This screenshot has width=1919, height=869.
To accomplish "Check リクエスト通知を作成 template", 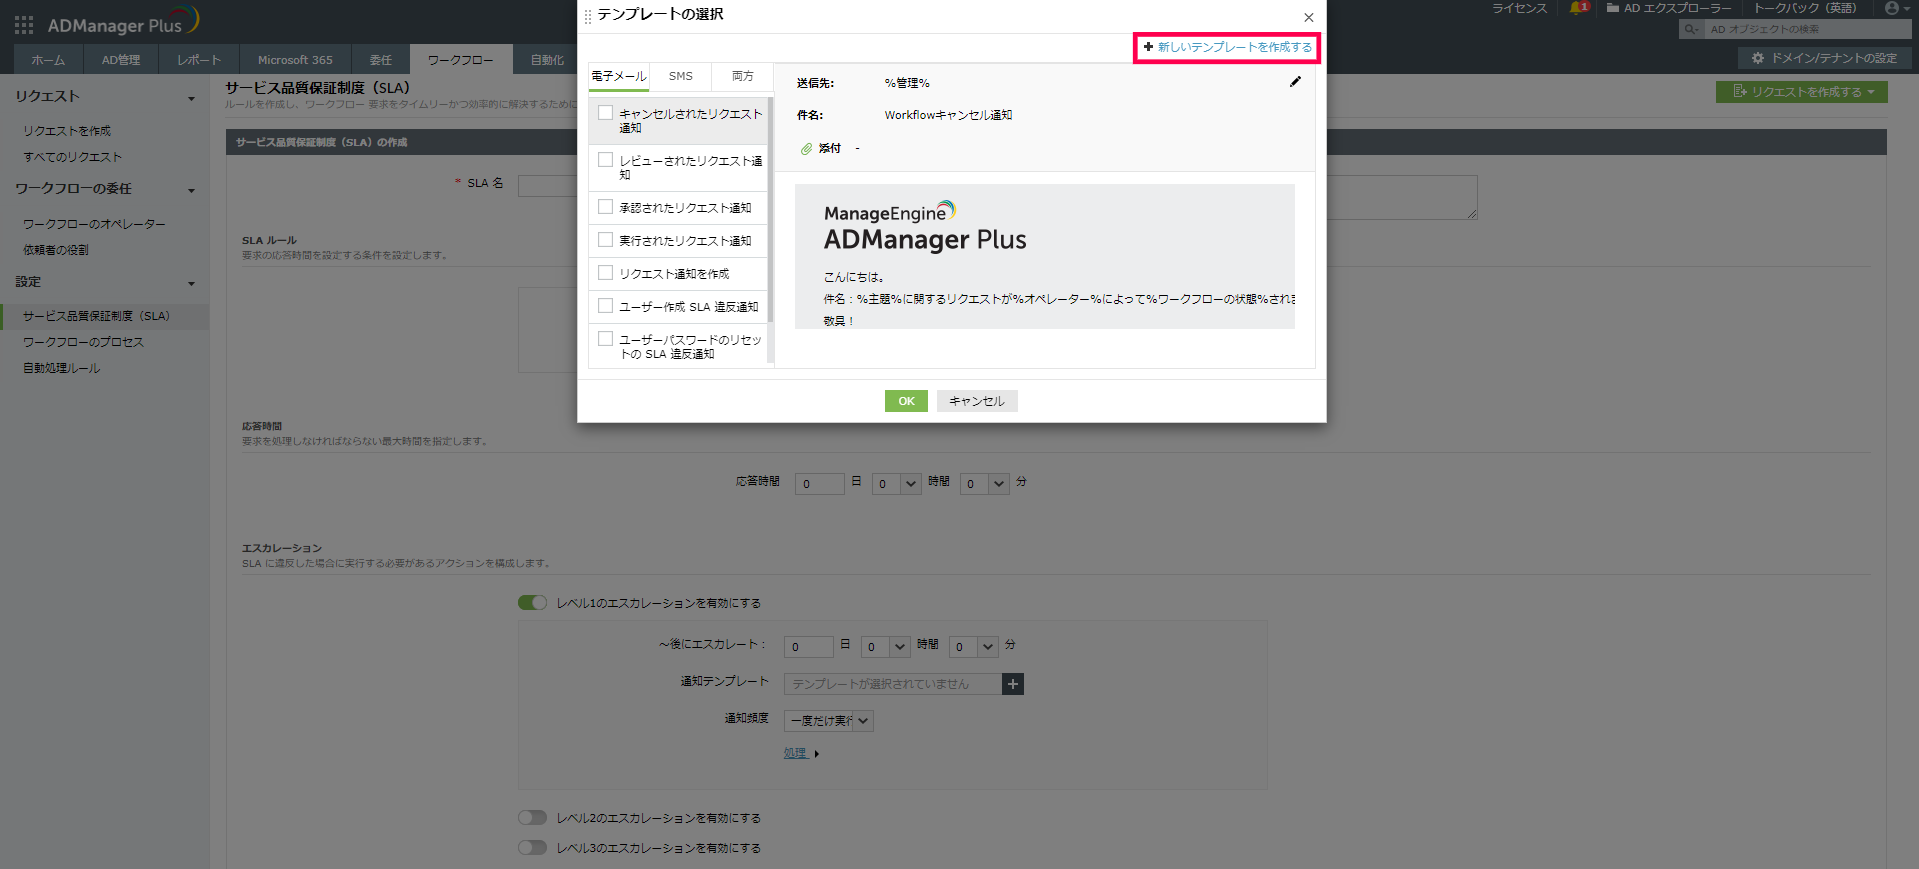I will pos(606,273).
